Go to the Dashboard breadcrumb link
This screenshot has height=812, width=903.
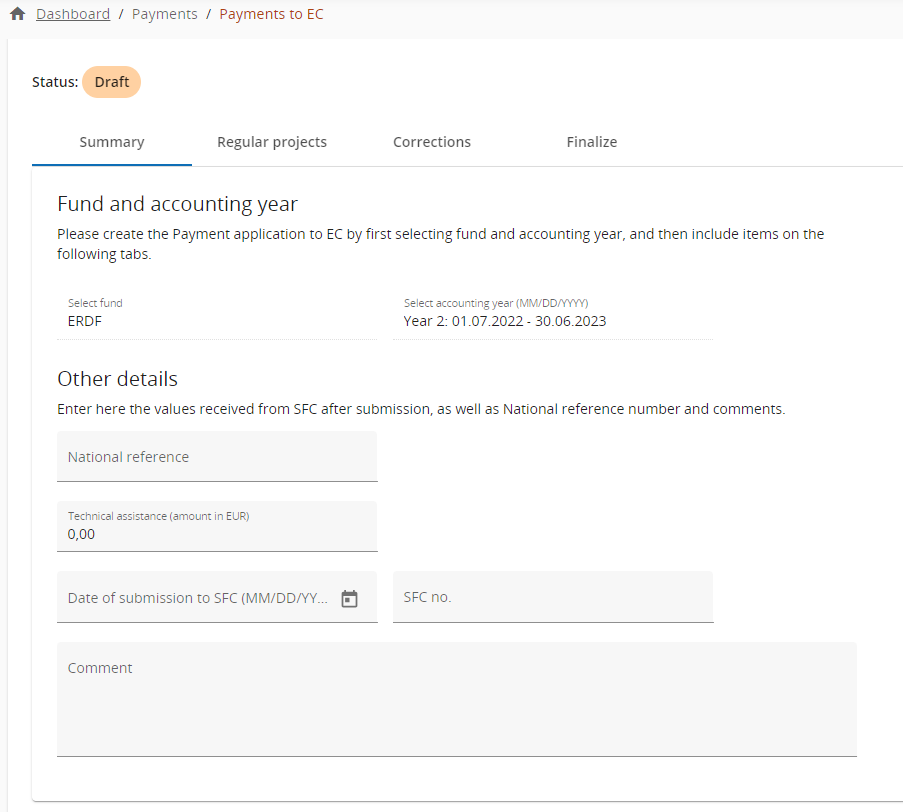tap(73, 14)
